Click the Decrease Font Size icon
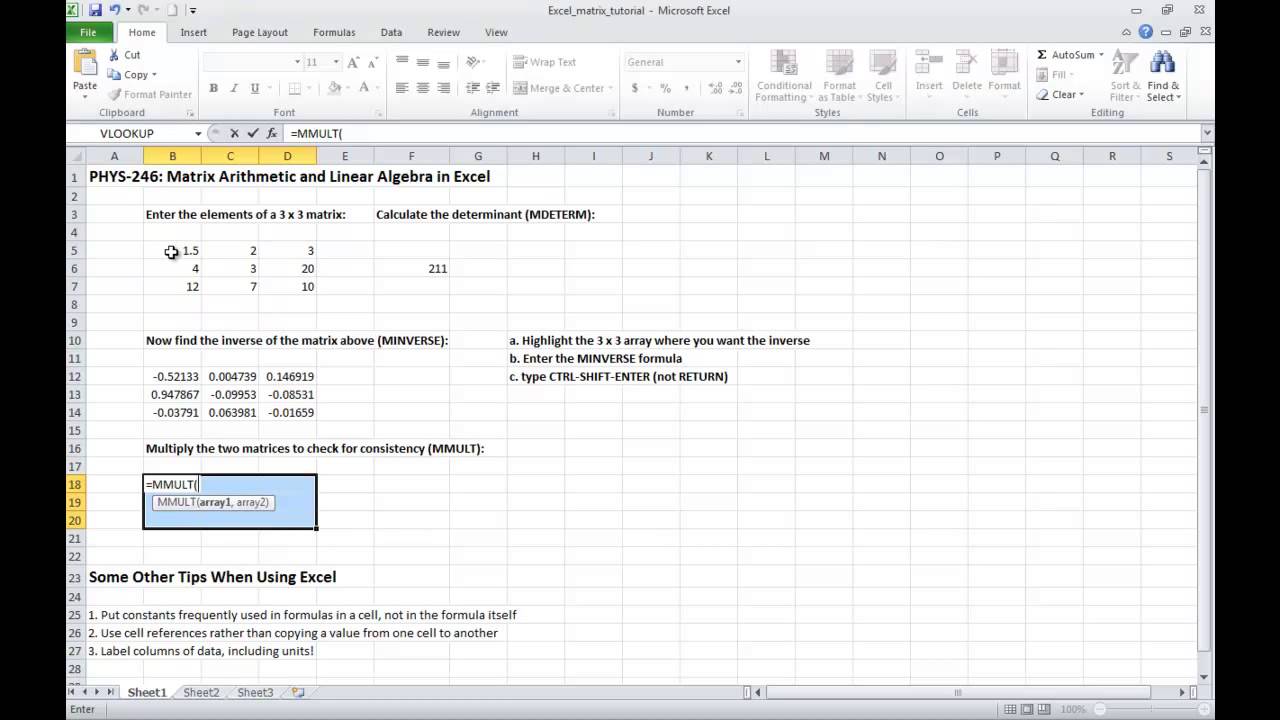1280x720 pixels. (x=372, y=62)
